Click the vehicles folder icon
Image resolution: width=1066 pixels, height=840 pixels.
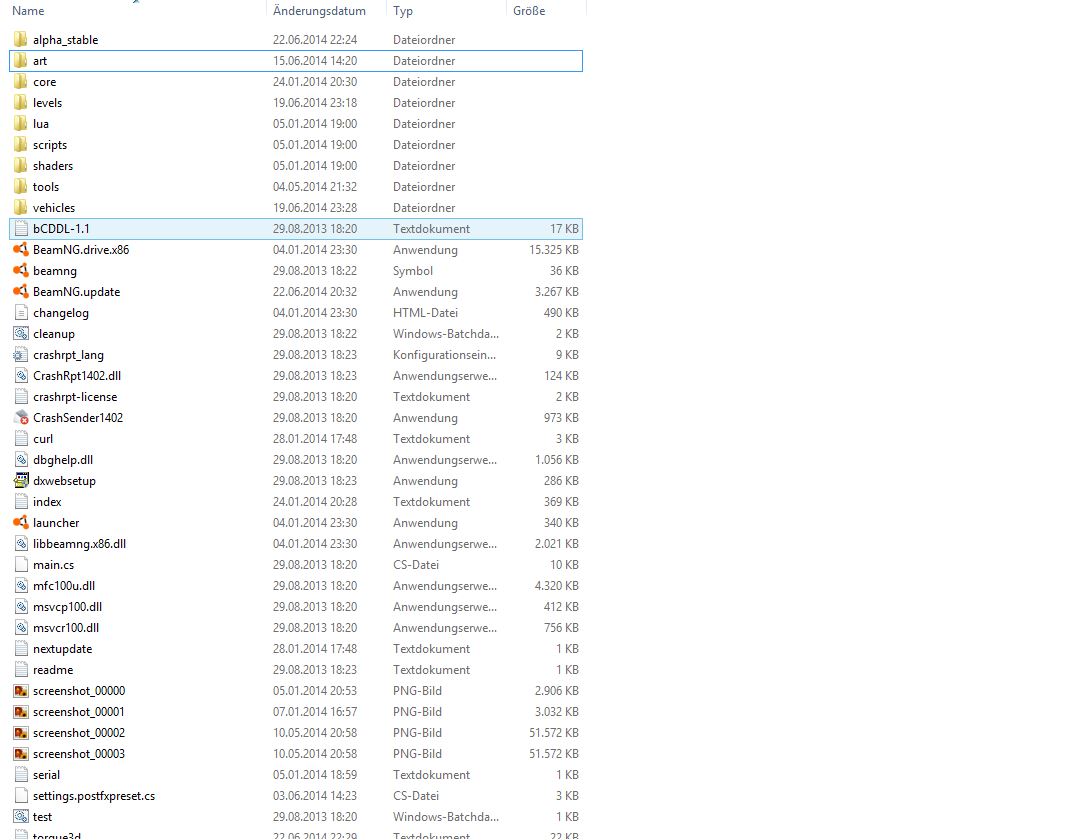(x=21, y=208)
